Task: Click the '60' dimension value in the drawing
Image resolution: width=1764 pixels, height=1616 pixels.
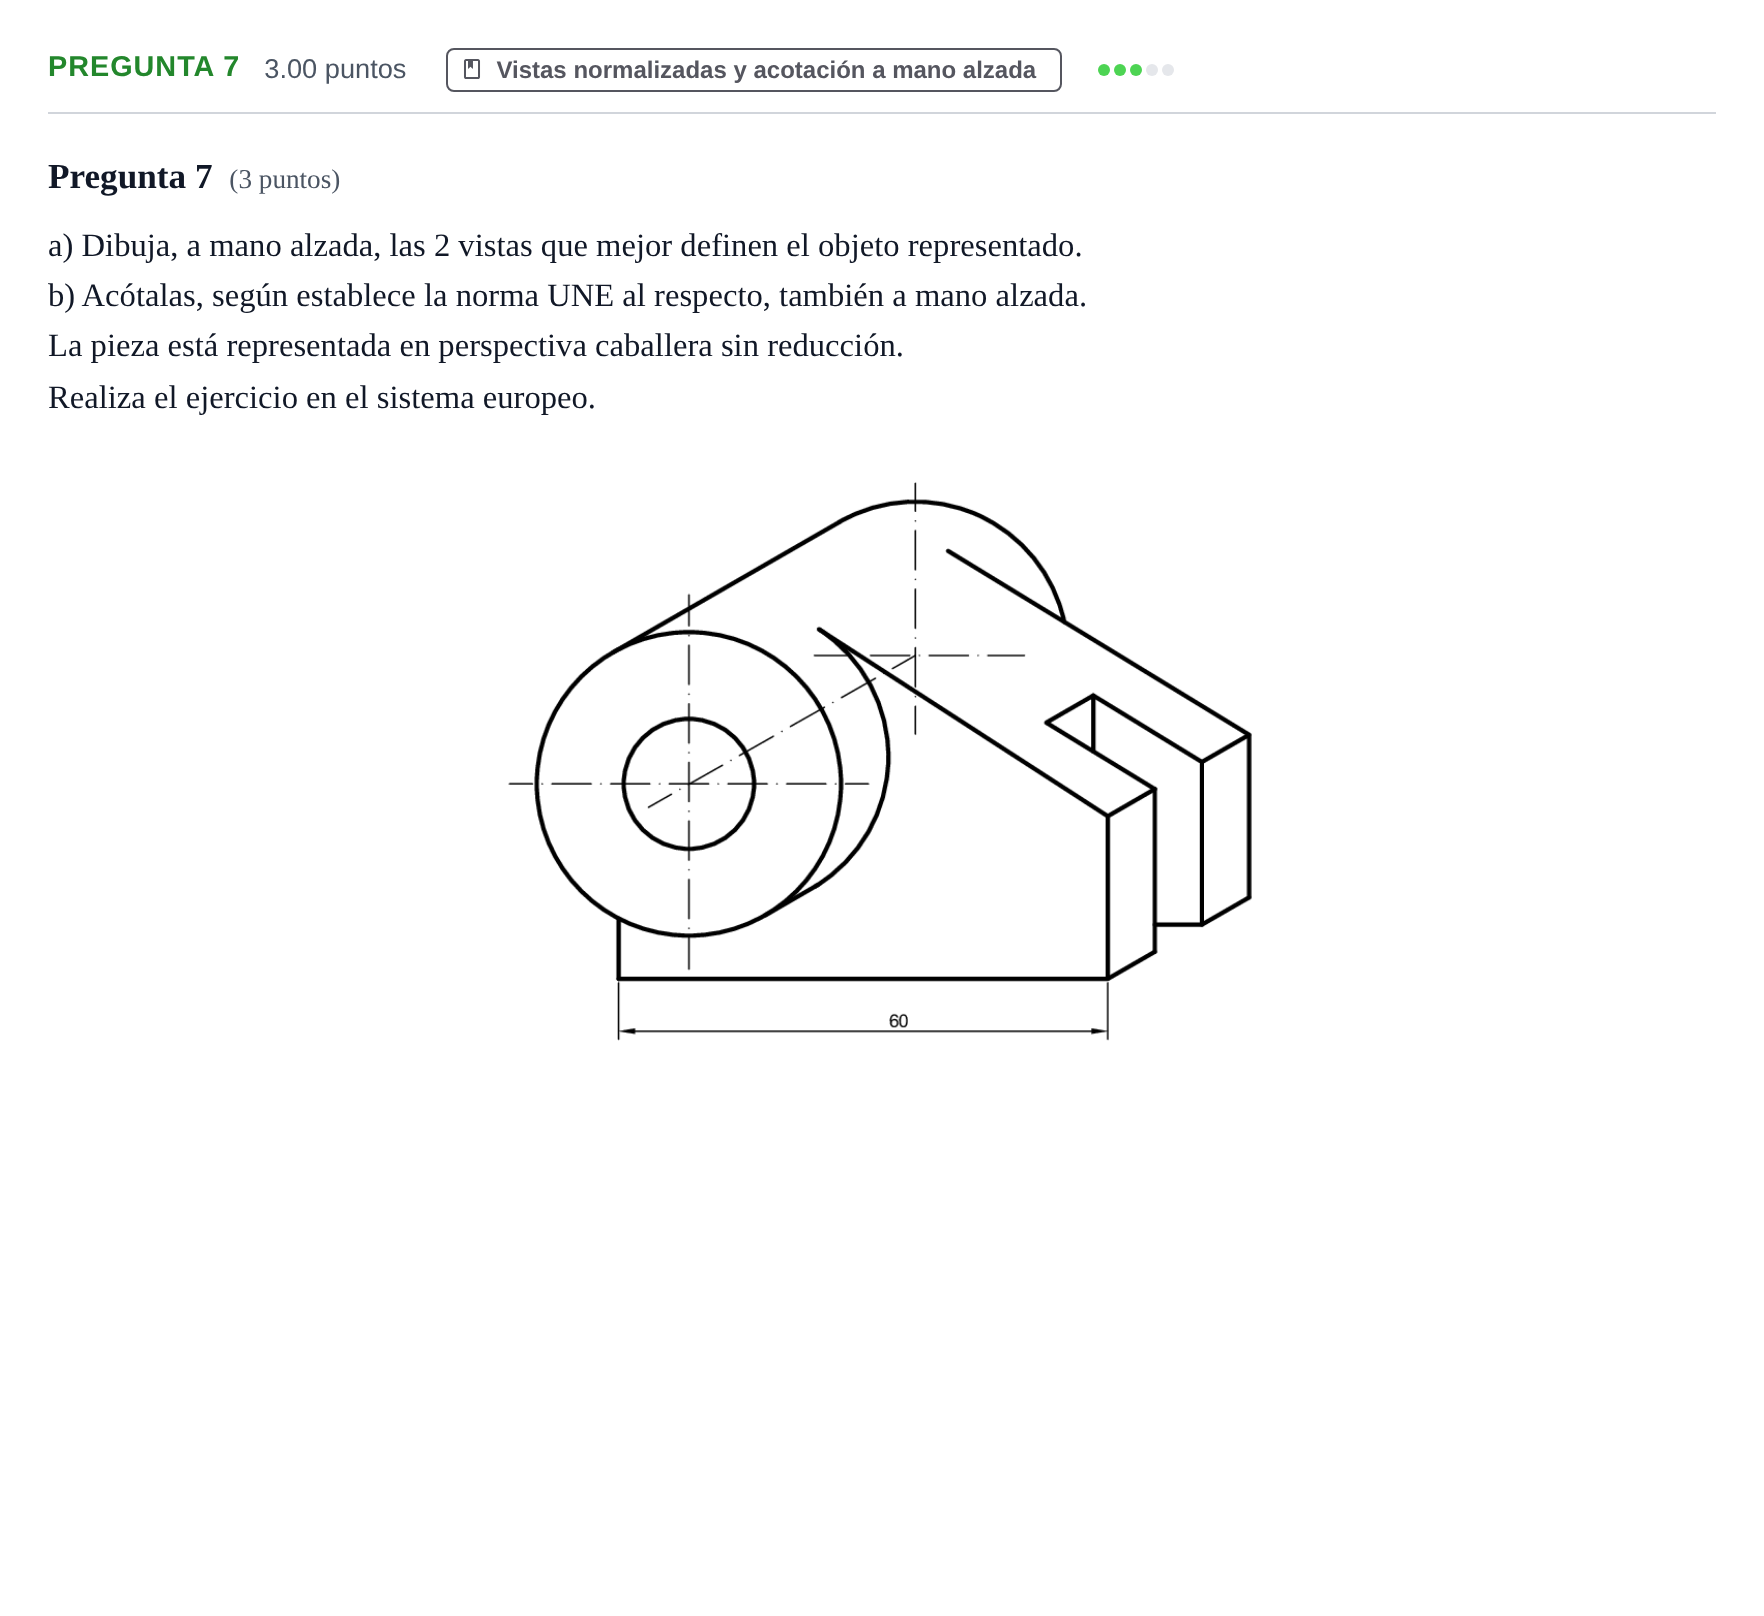Action: tap(898, 1021)
